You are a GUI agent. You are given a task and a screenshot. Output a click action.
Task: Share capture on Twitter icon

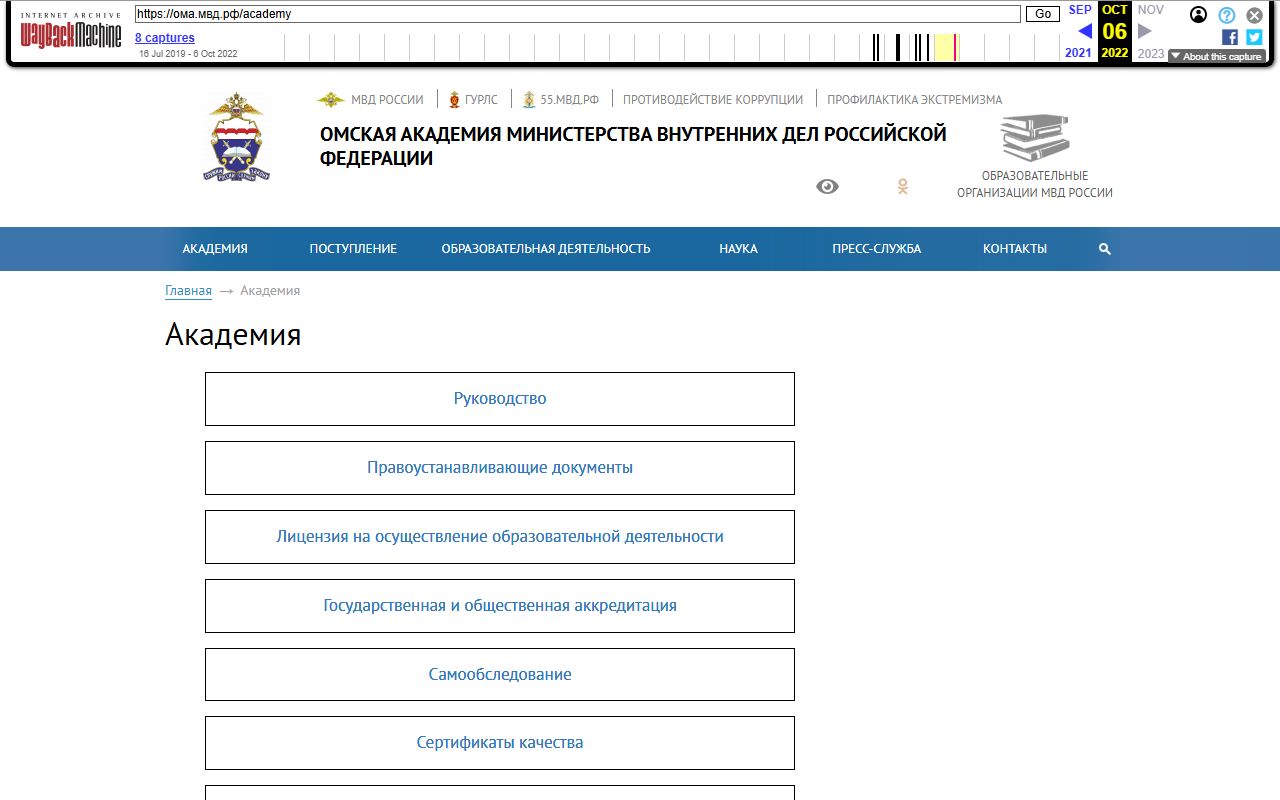(1254, 37)
